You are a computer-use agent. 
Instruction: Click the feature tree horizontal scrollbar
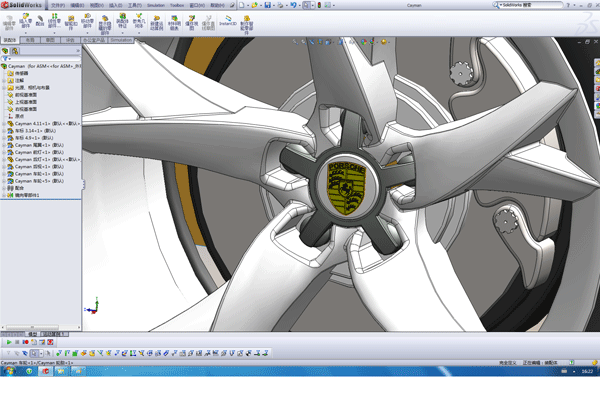(32, 327)
